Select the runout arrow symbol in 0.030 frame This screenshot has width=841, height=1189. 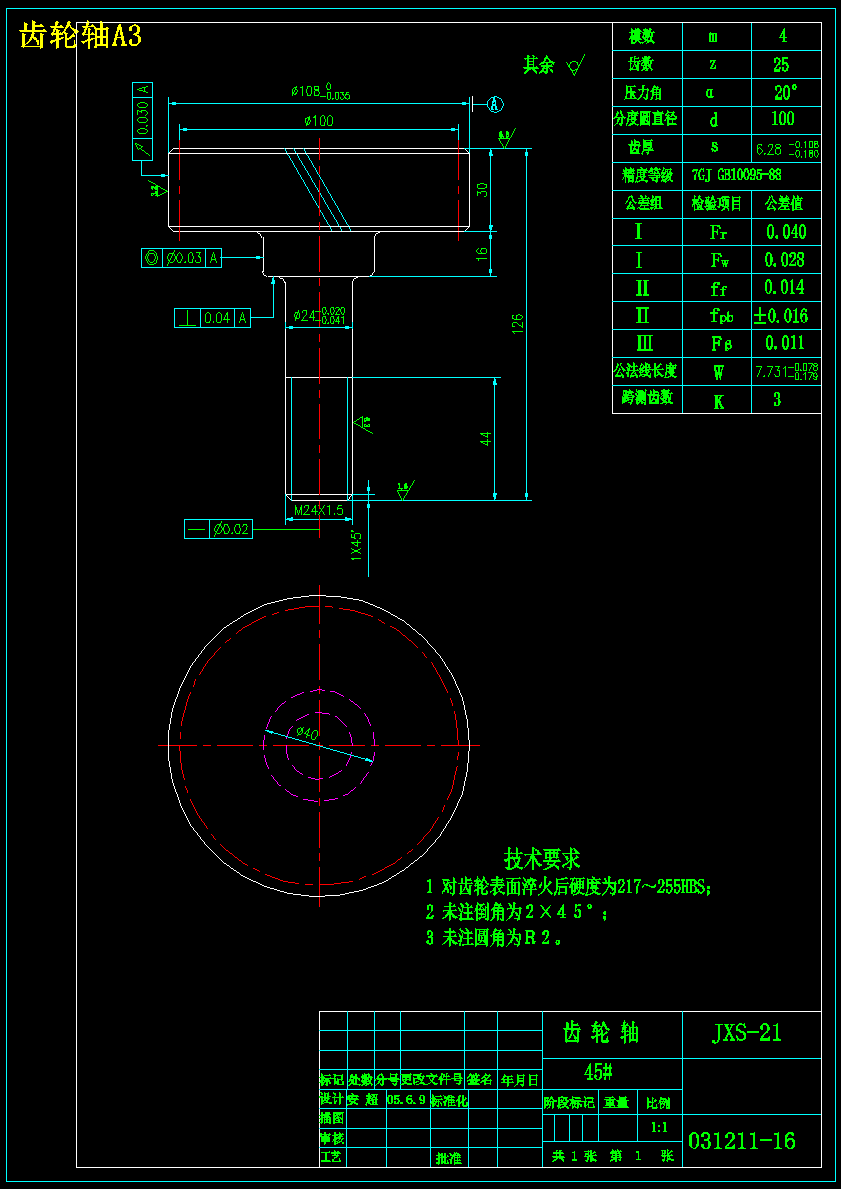pyautogui.click(x=143, y=148)
